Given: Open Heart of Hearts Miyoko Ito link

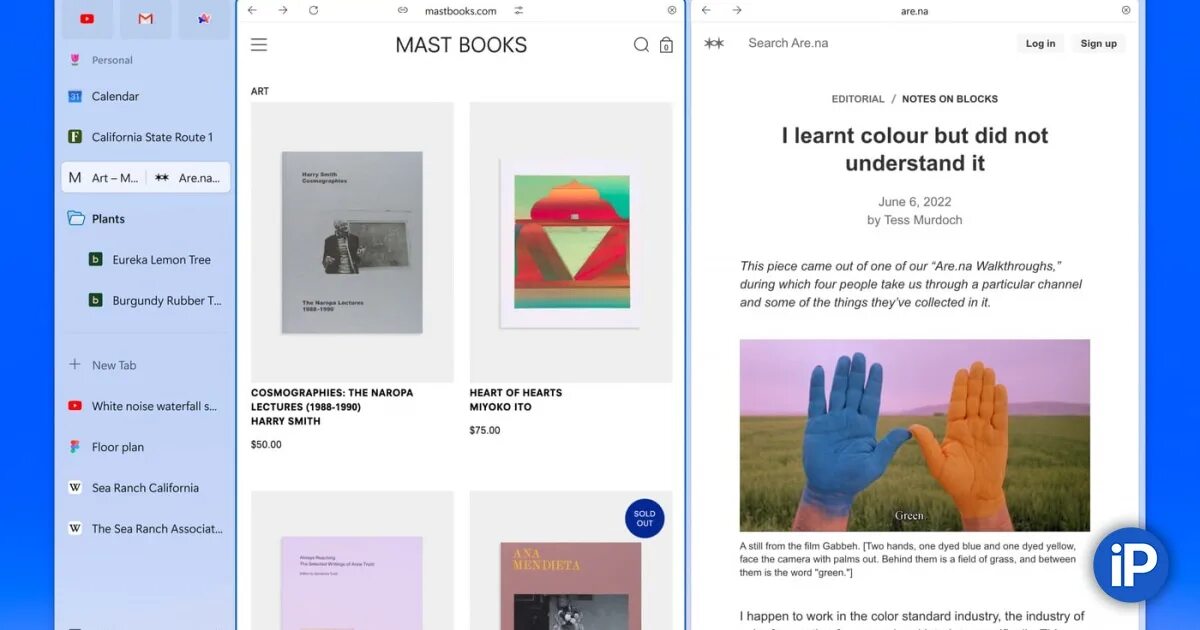Looking at the screenshot, I should [516, 400].
